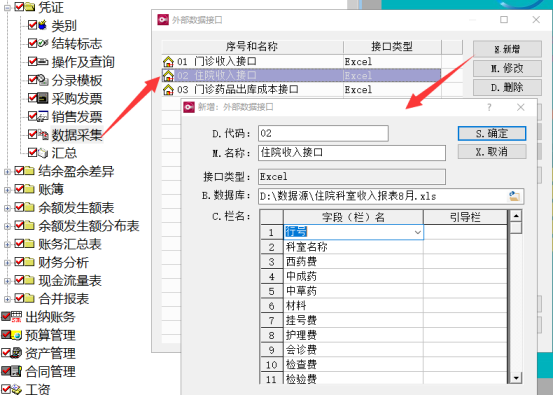This screenshot has width=553, height=395.
Task: Click the 接口类型 column header
Action: 392,47
